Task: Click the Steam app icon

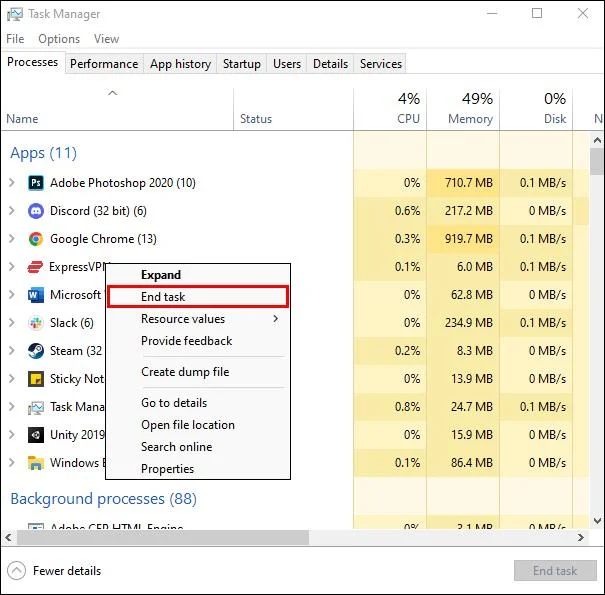Action: pos(36,351)
